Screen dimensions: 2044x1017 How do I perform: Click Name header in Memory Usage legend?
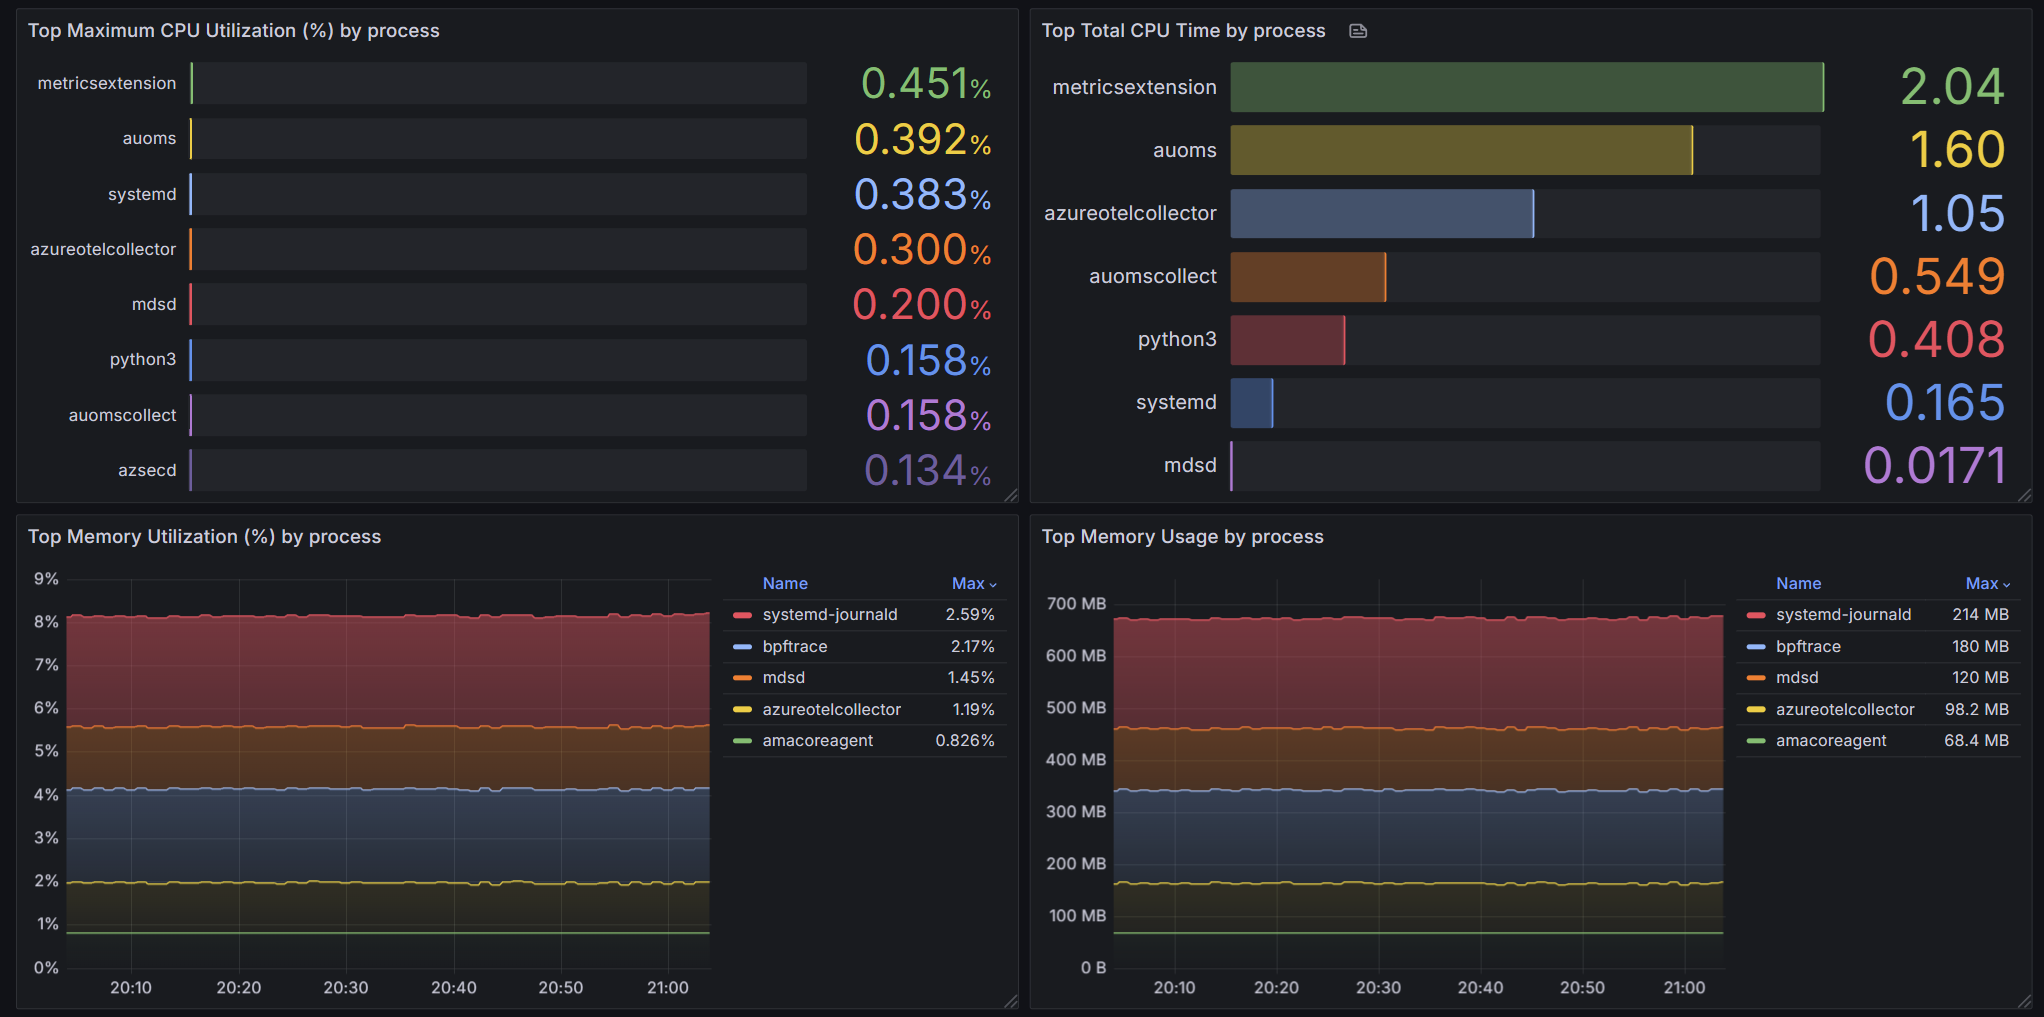tap(1798, 584)
